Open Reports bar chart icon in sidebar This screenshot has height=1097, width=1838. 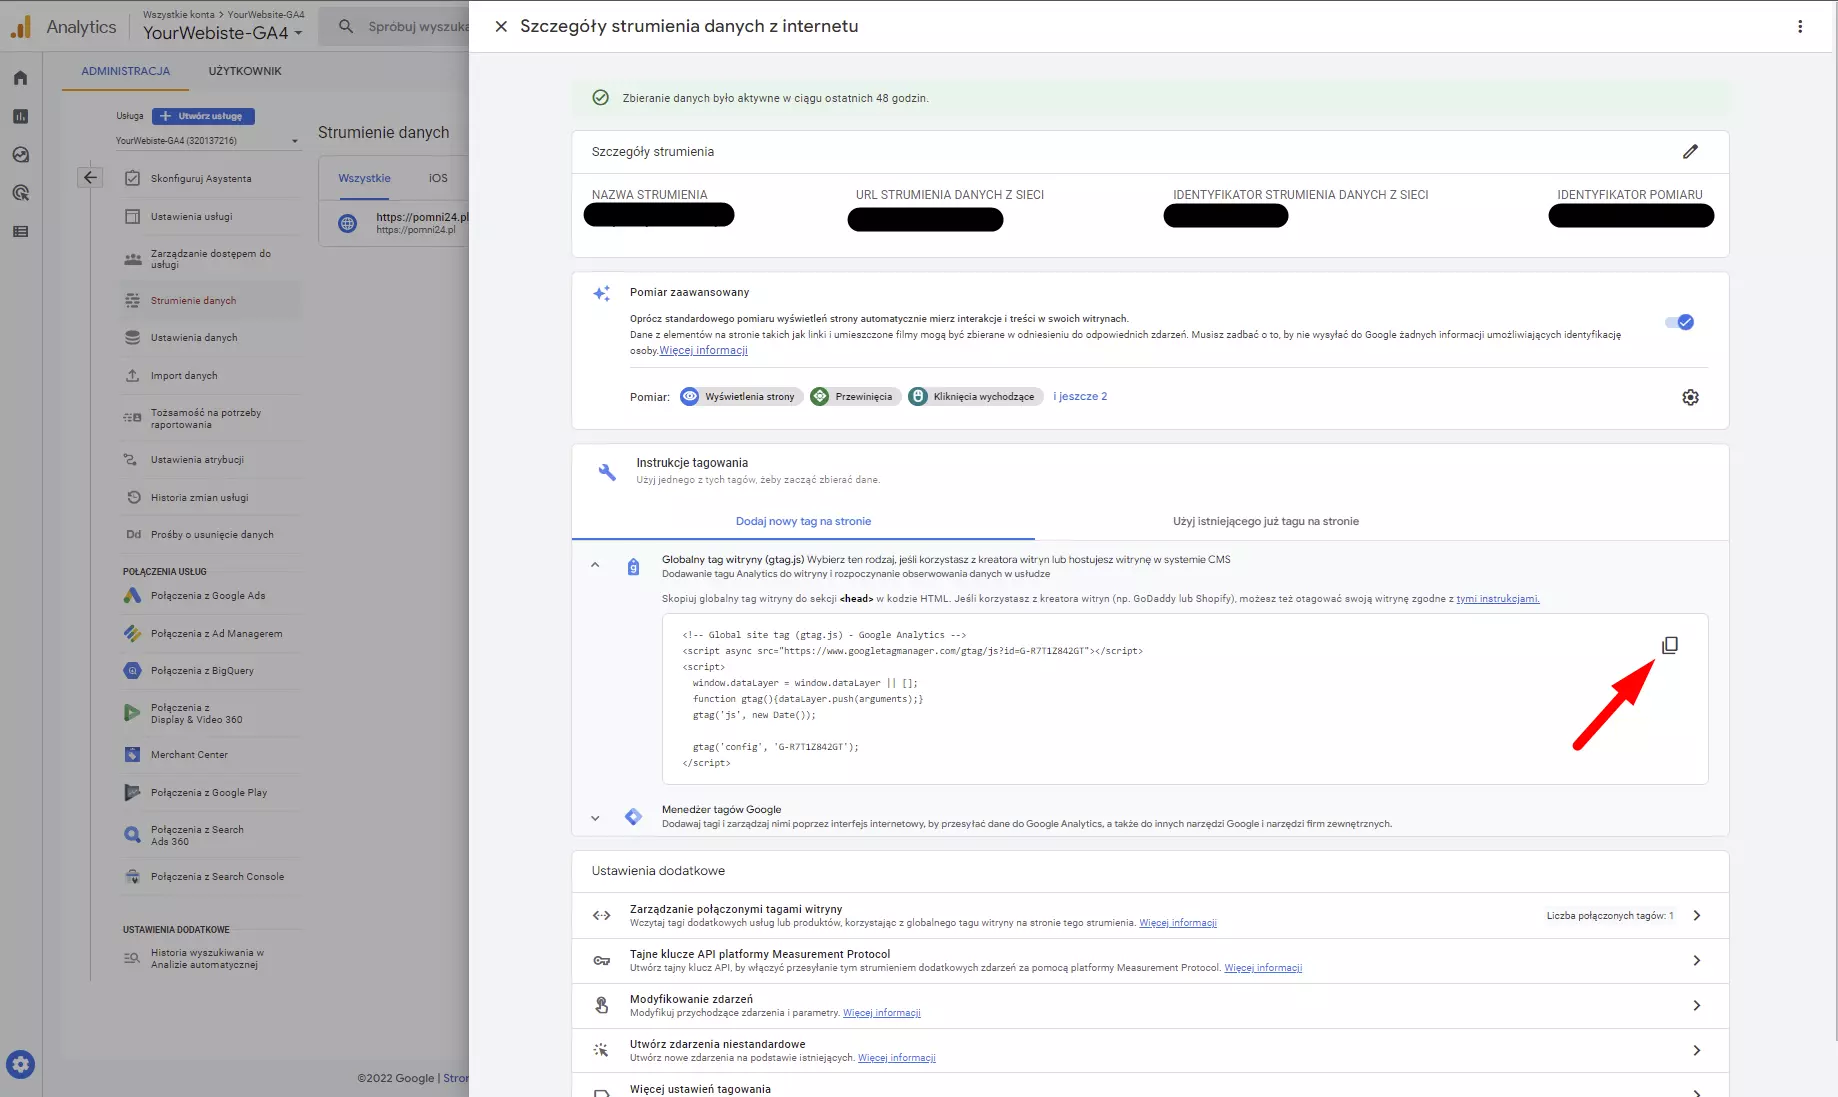point(20,116)
